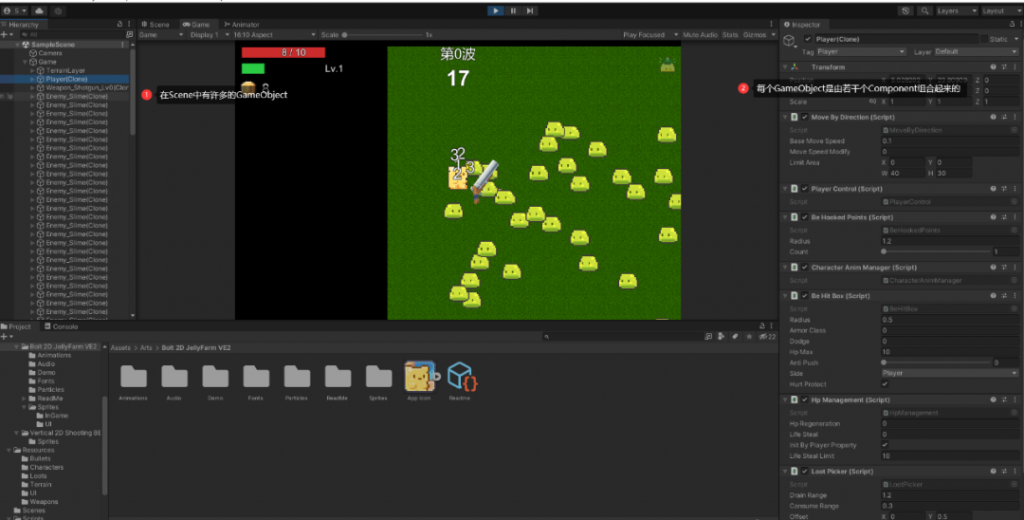Open the Side dropdown showing Player

(x=950, y=373)
